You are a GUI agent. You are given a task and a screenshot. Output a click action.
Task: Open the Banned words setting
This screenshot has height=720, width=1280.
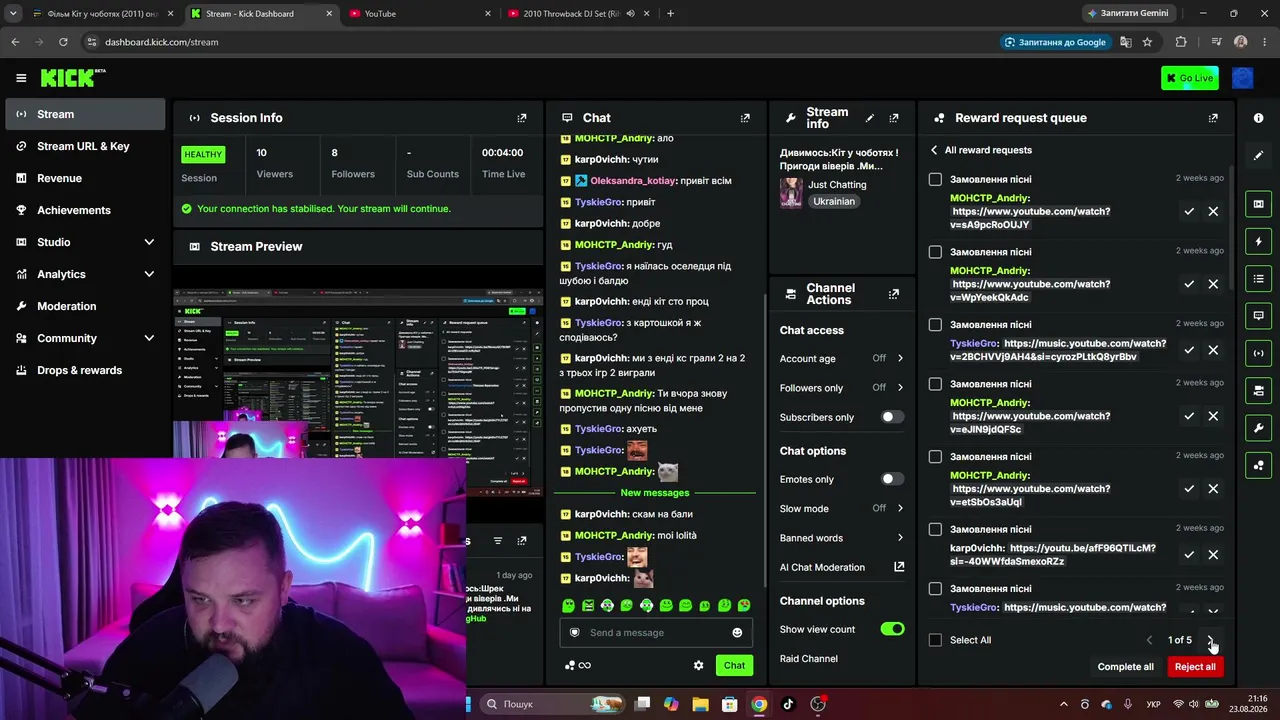(842, 538)
